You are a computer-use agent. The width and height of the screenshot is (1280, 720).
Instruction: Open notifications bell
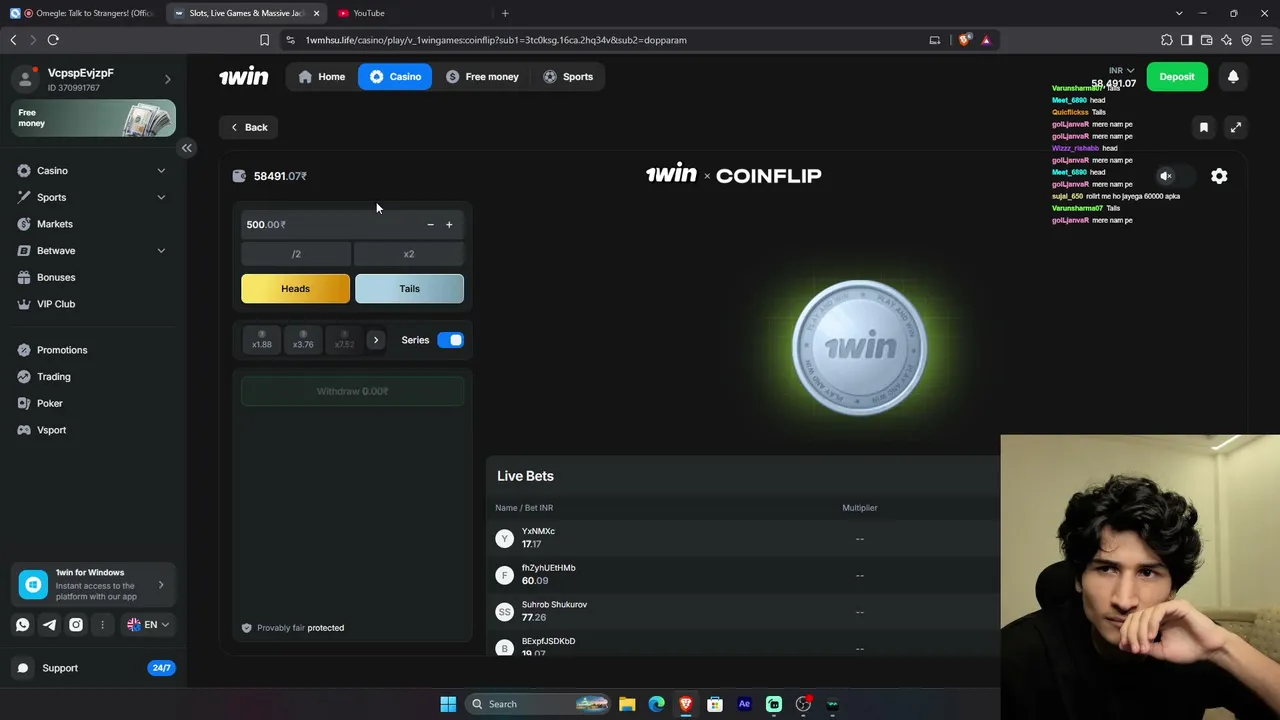(1233, 77)
